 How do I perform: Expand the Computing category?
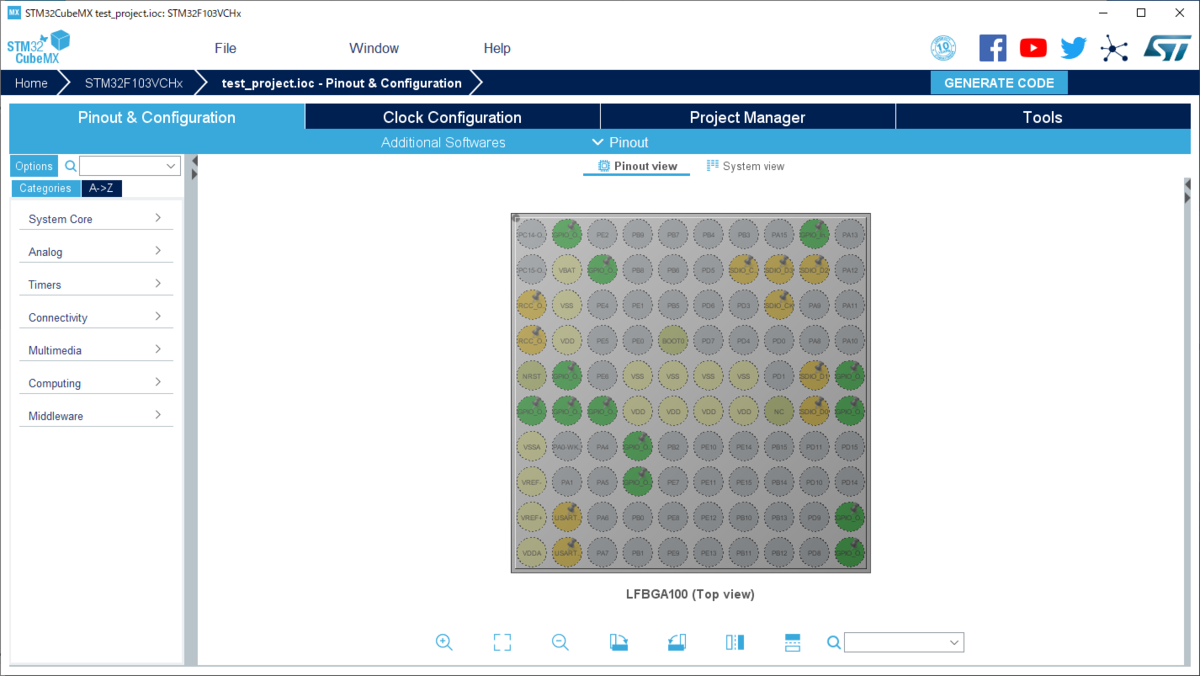[95, 383]
